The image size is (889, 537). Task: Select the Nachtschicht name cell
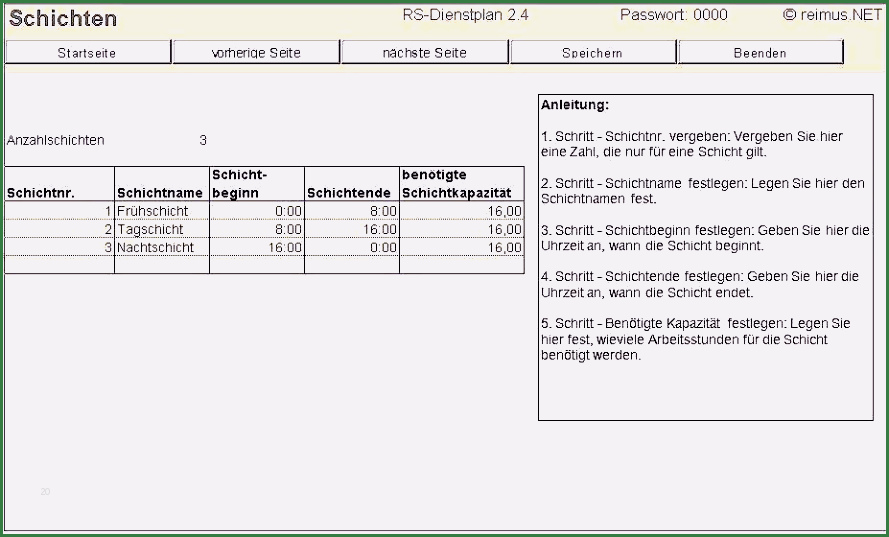(161, 247)
